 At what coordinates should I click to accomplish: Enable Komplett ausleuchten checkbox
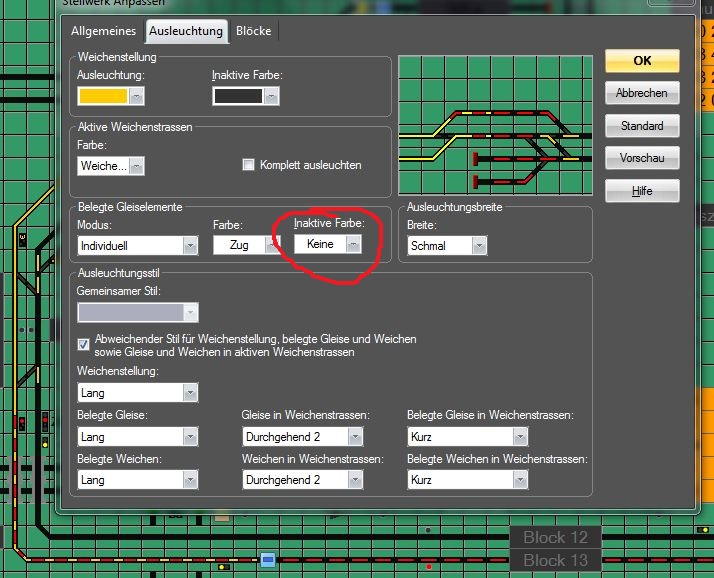[x=249, y=165]
